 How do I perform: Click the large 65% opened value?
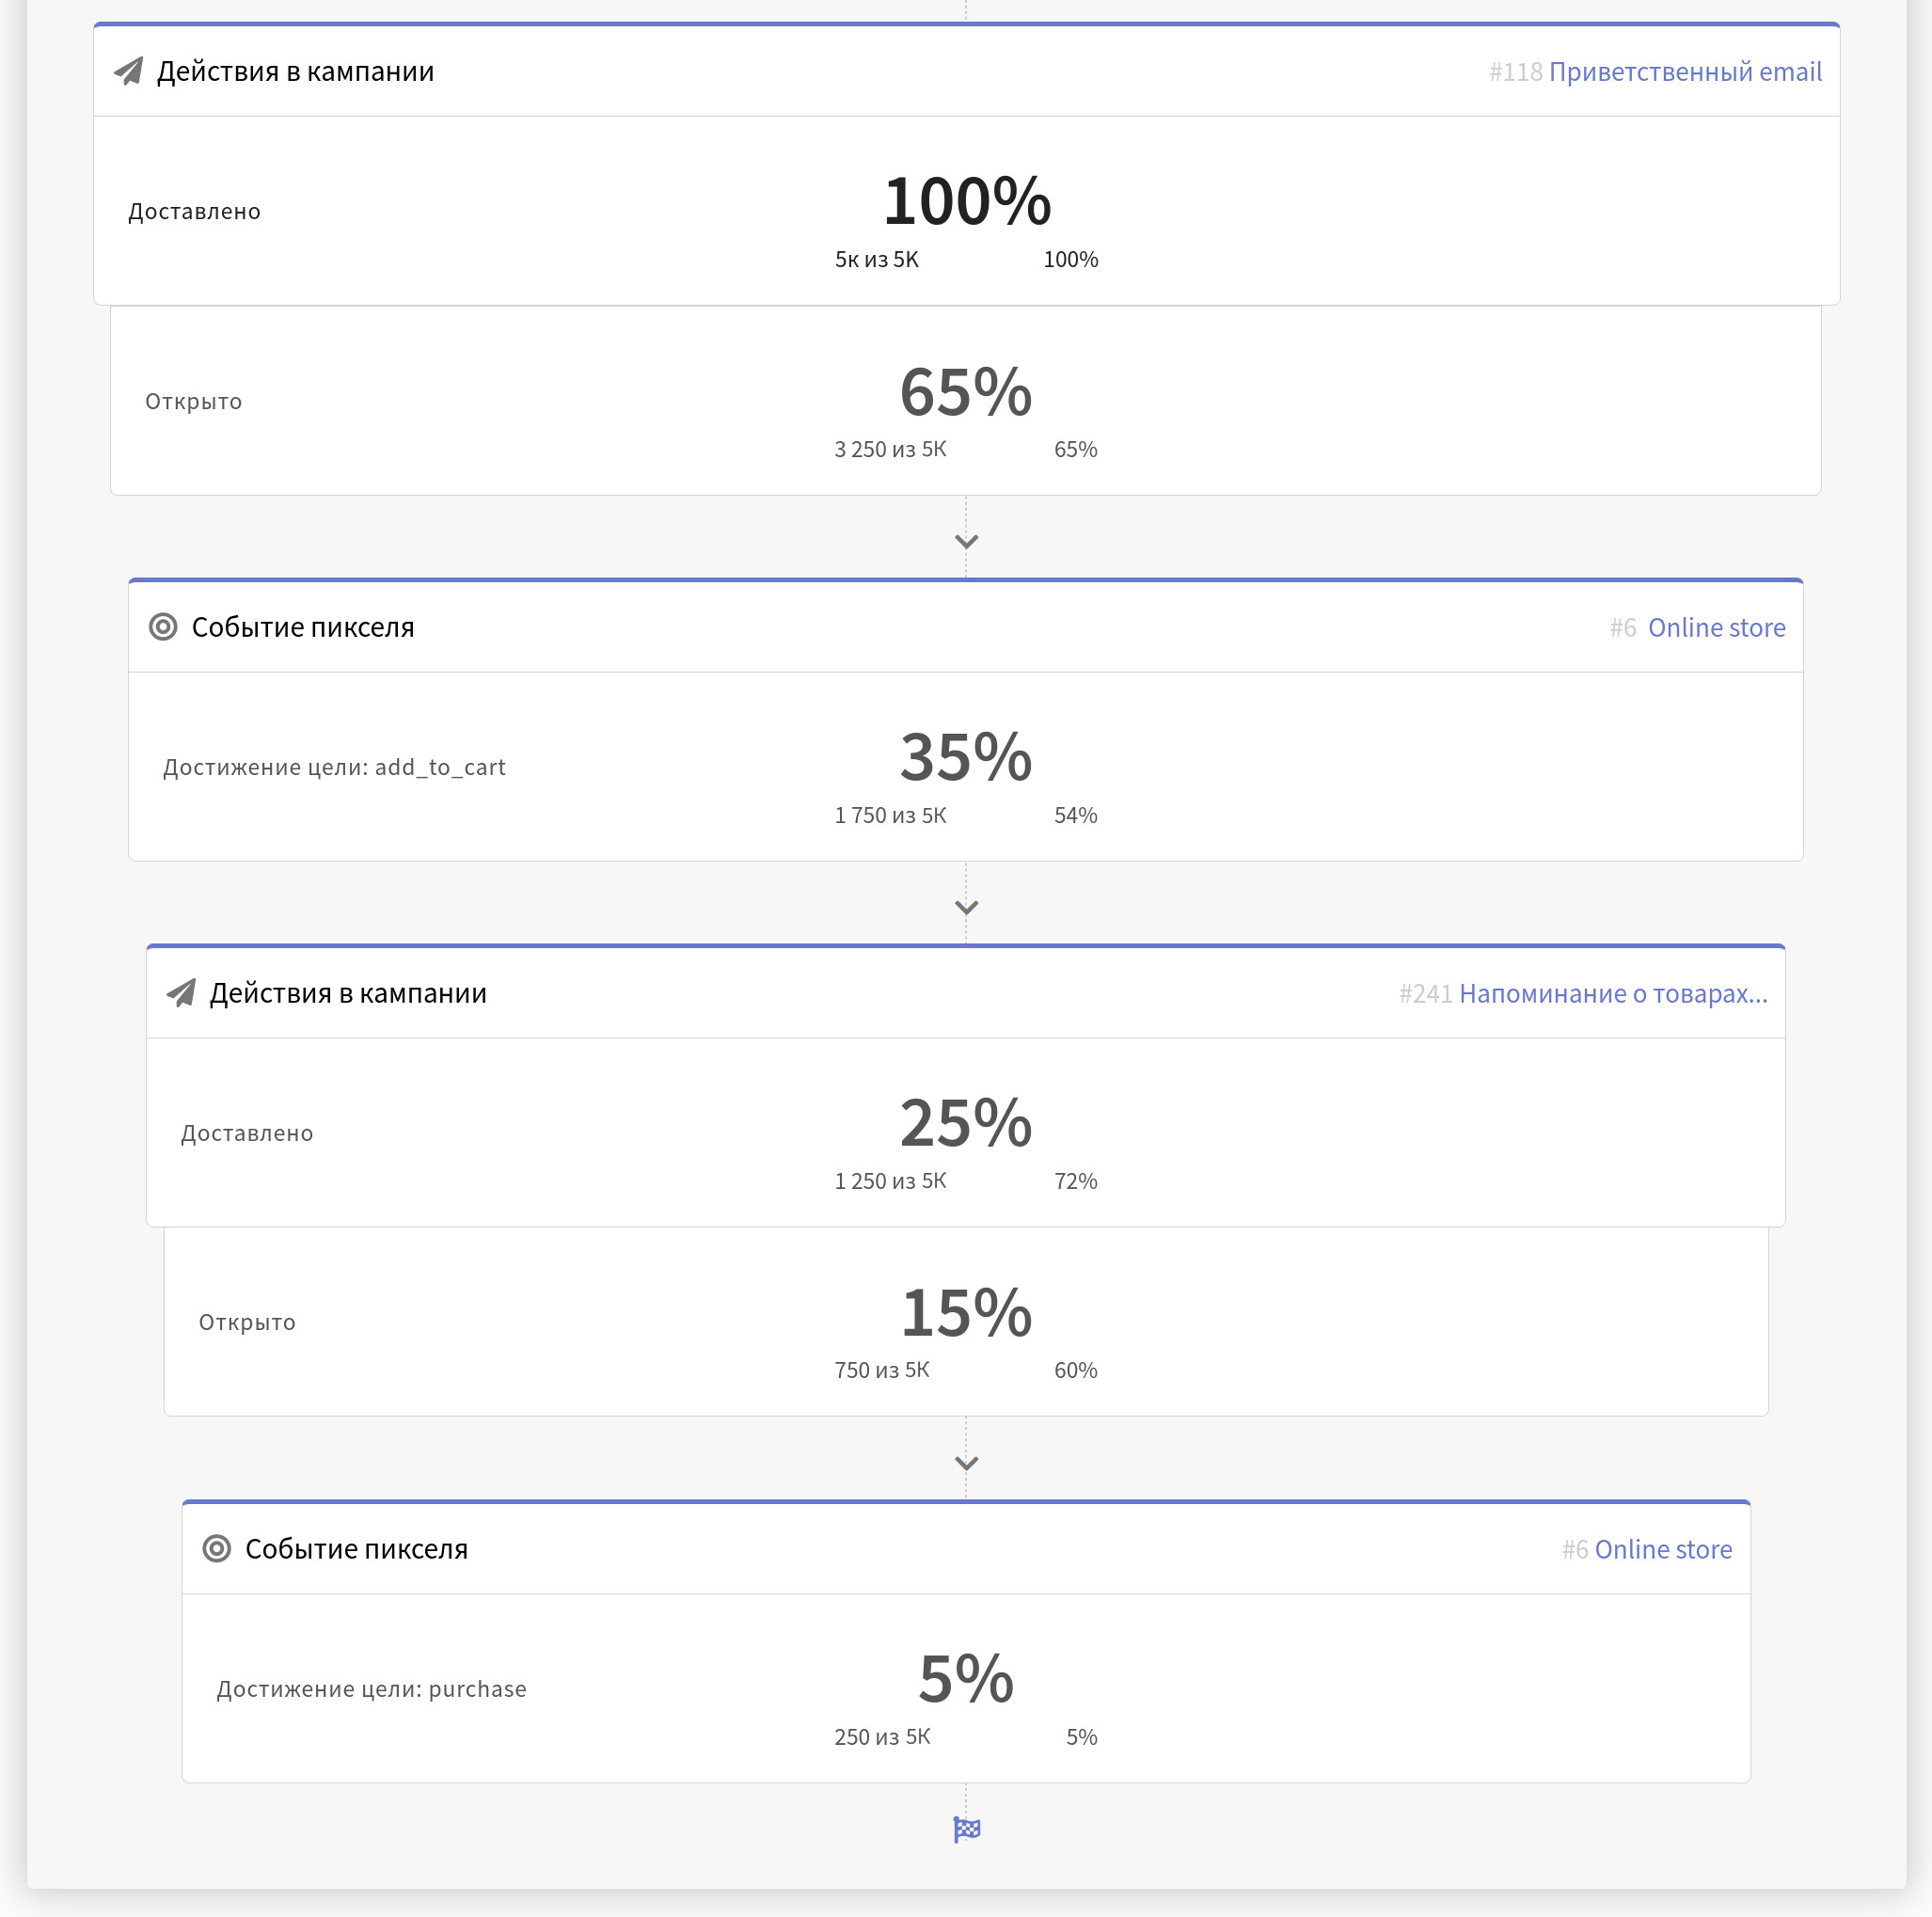coord(966,391)
